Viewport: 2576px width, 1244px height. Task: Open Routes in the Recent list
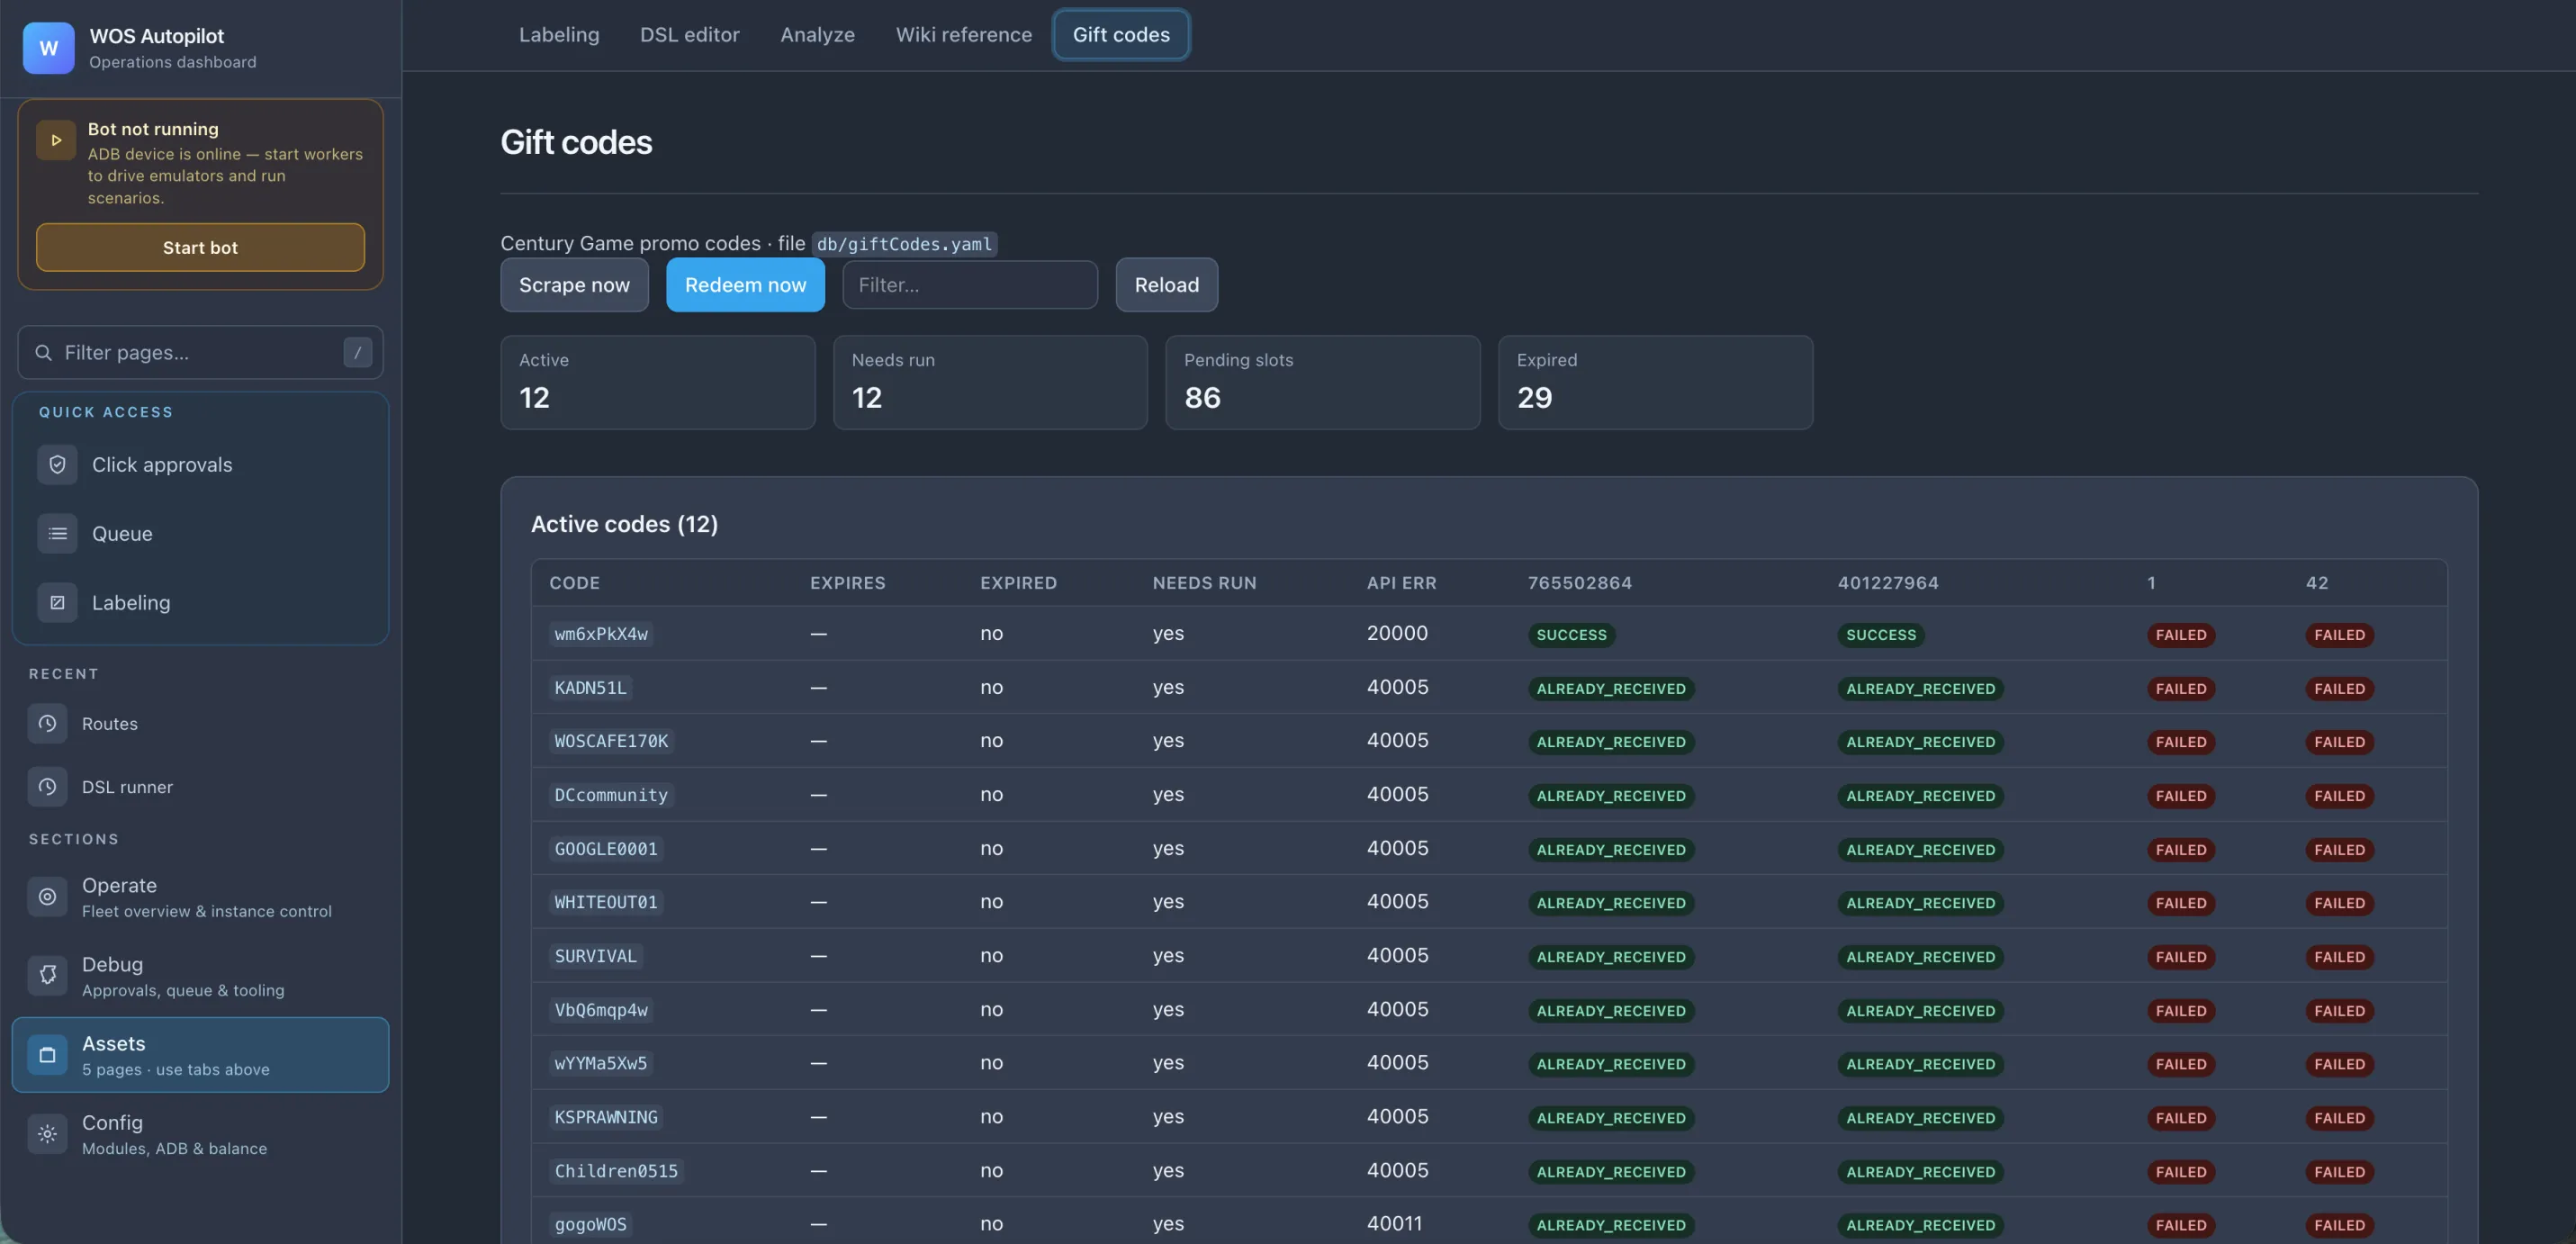click(200, 723)
